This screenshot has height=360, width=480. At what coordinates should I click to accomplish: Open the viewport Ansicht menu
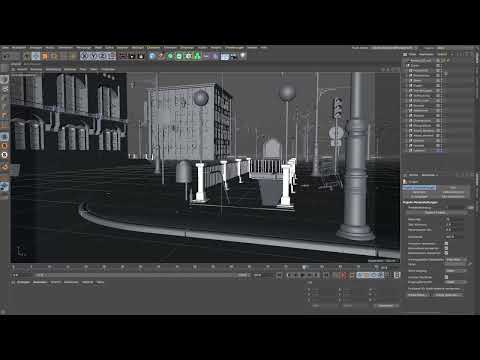pos(22,69)
